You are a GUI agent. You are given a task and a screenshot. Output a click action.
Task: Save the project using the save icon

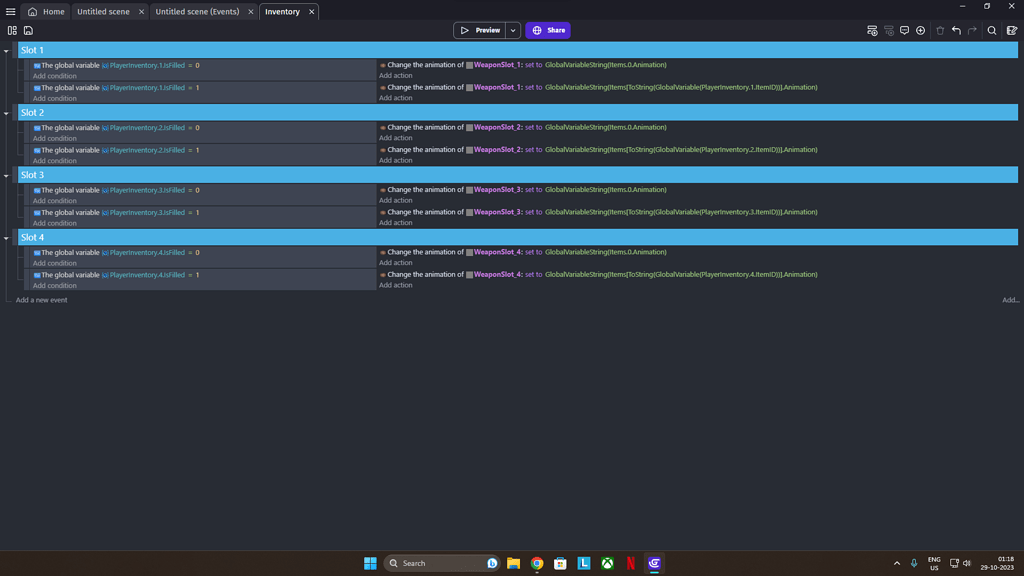[x=29, y=30]
